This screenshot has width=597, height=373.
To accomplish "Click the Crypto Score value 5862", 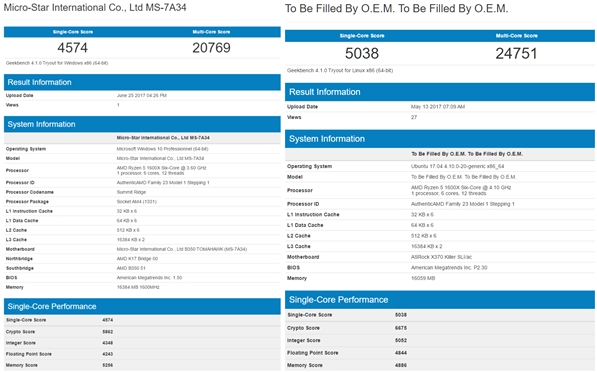I will click(x=108, y=332).
